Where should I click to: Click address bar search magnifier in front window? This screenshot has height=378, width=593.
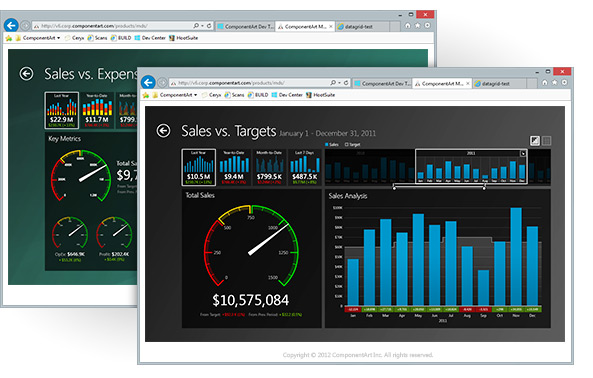click(333, 82)
